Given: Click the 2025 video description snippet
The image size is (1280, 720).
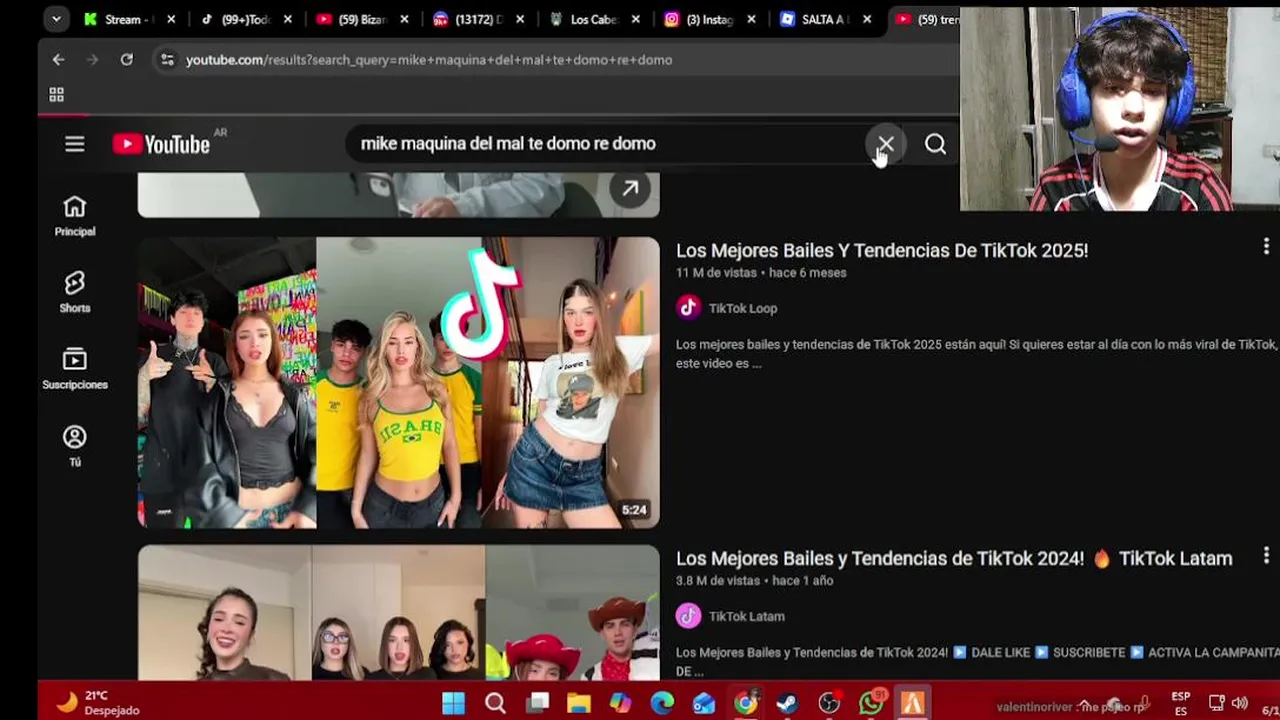Looking at the screenshot, I should click(976, 353).
